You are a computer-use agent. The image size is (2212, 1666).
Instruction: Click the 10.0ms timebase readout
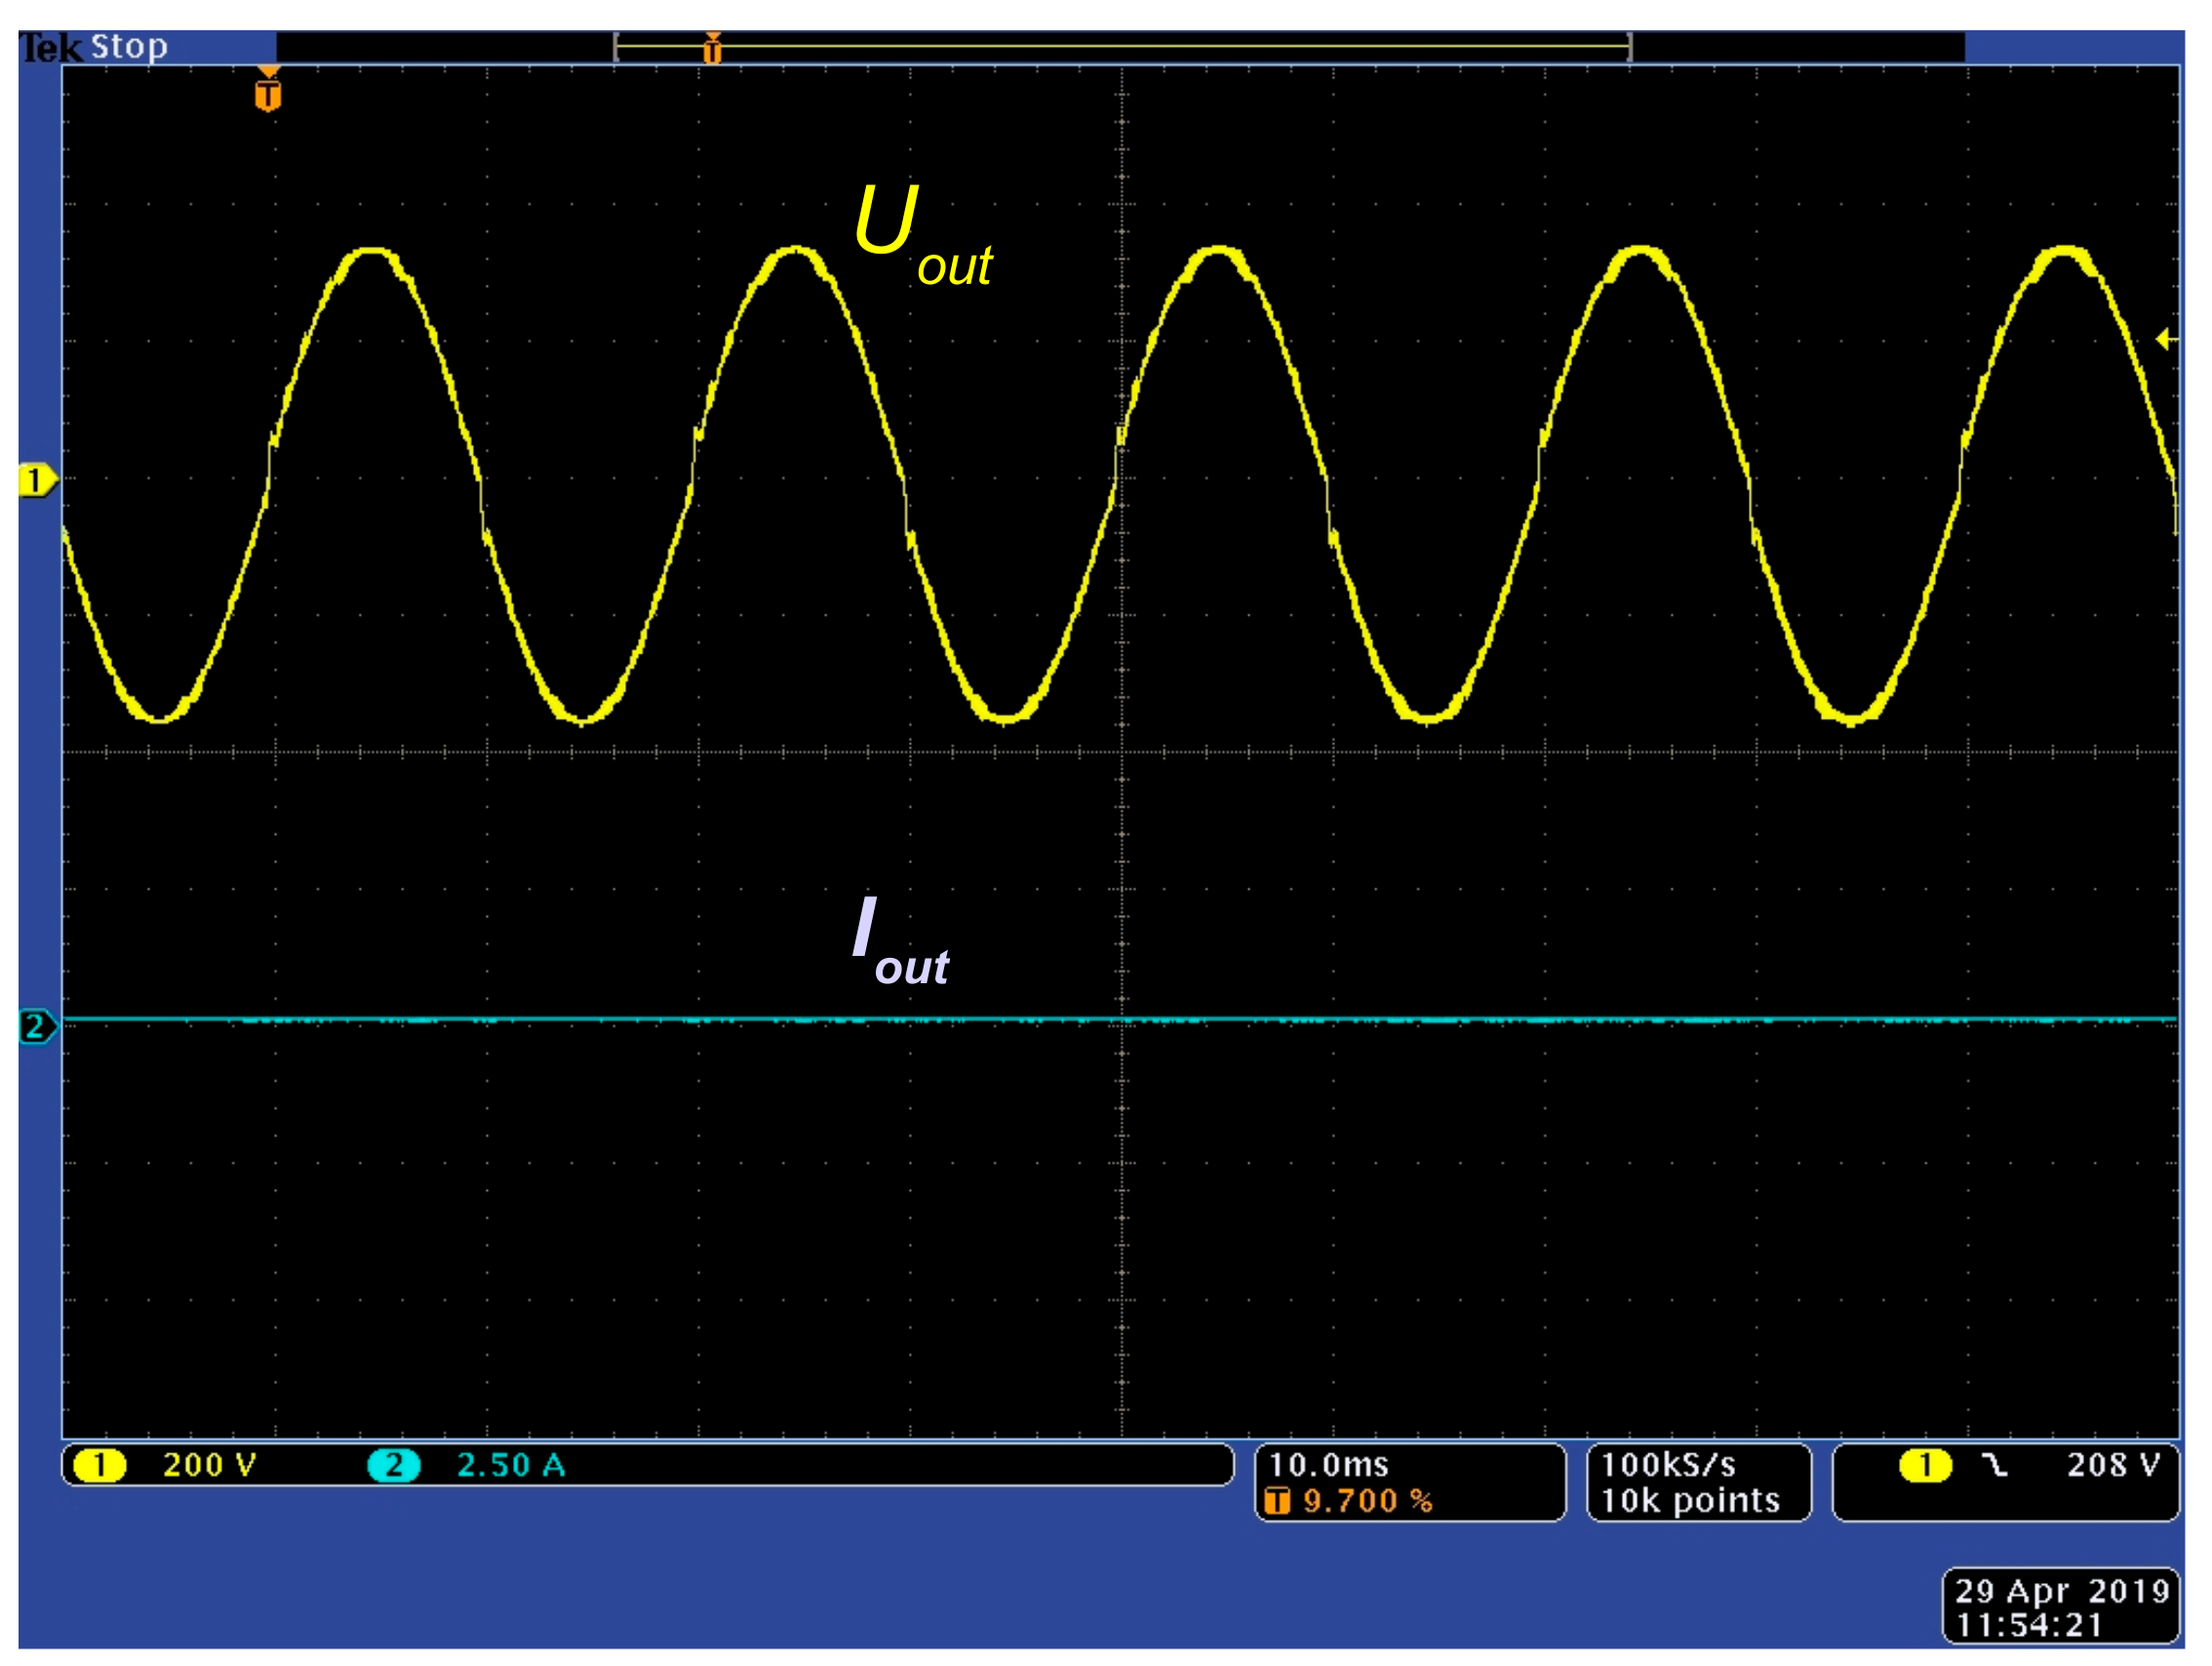click(1329, 1466)
